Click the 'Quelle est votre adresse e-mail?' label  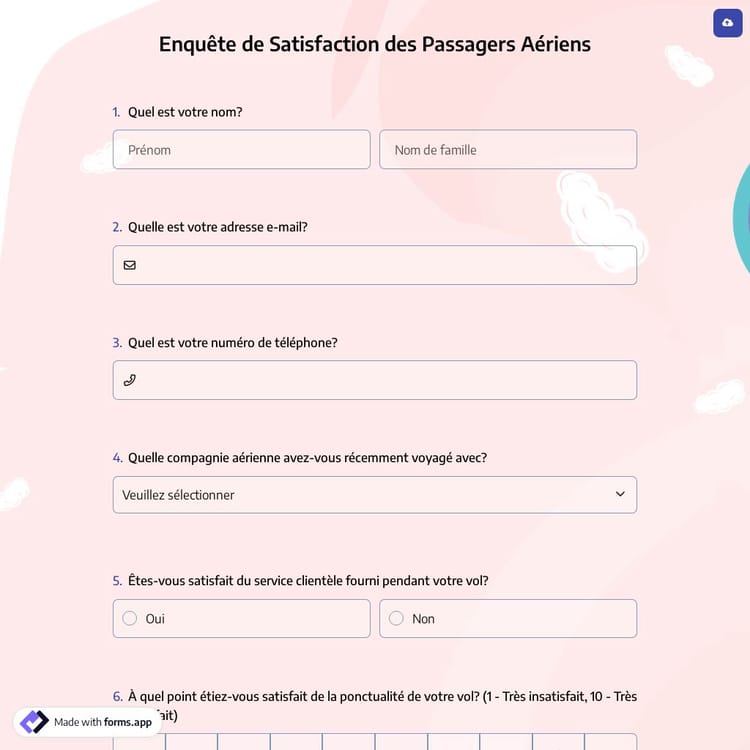218,227
